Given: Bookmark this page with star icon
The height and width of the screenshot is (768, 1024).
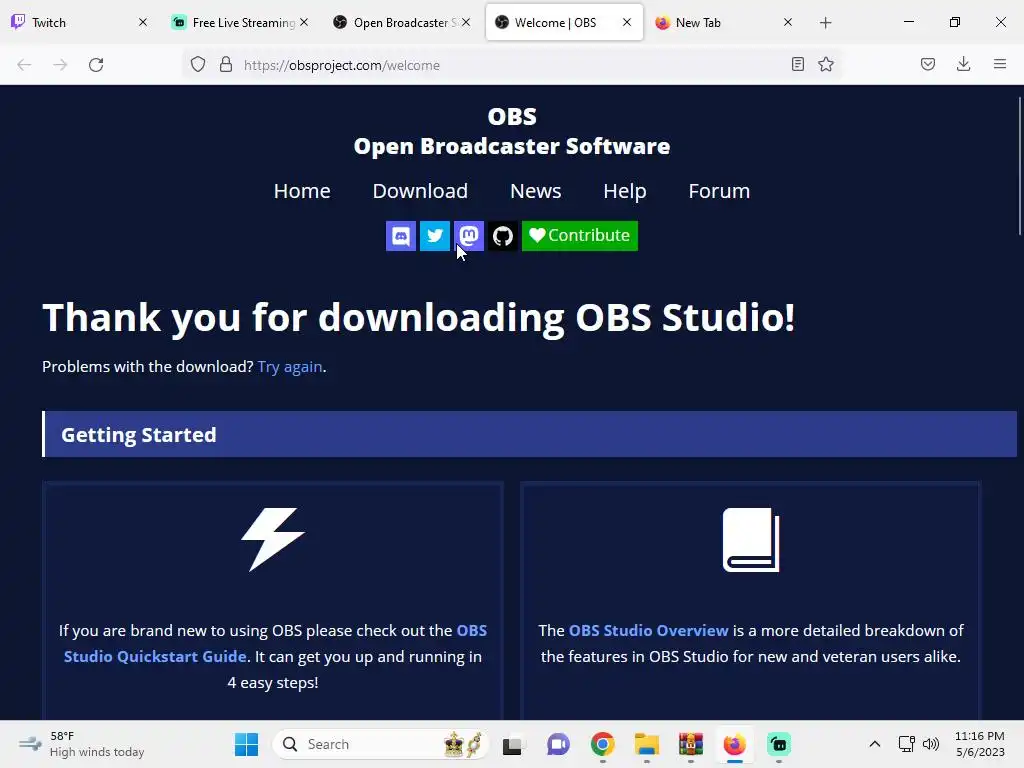Looking at the screenshot, I should click(826, 65).
